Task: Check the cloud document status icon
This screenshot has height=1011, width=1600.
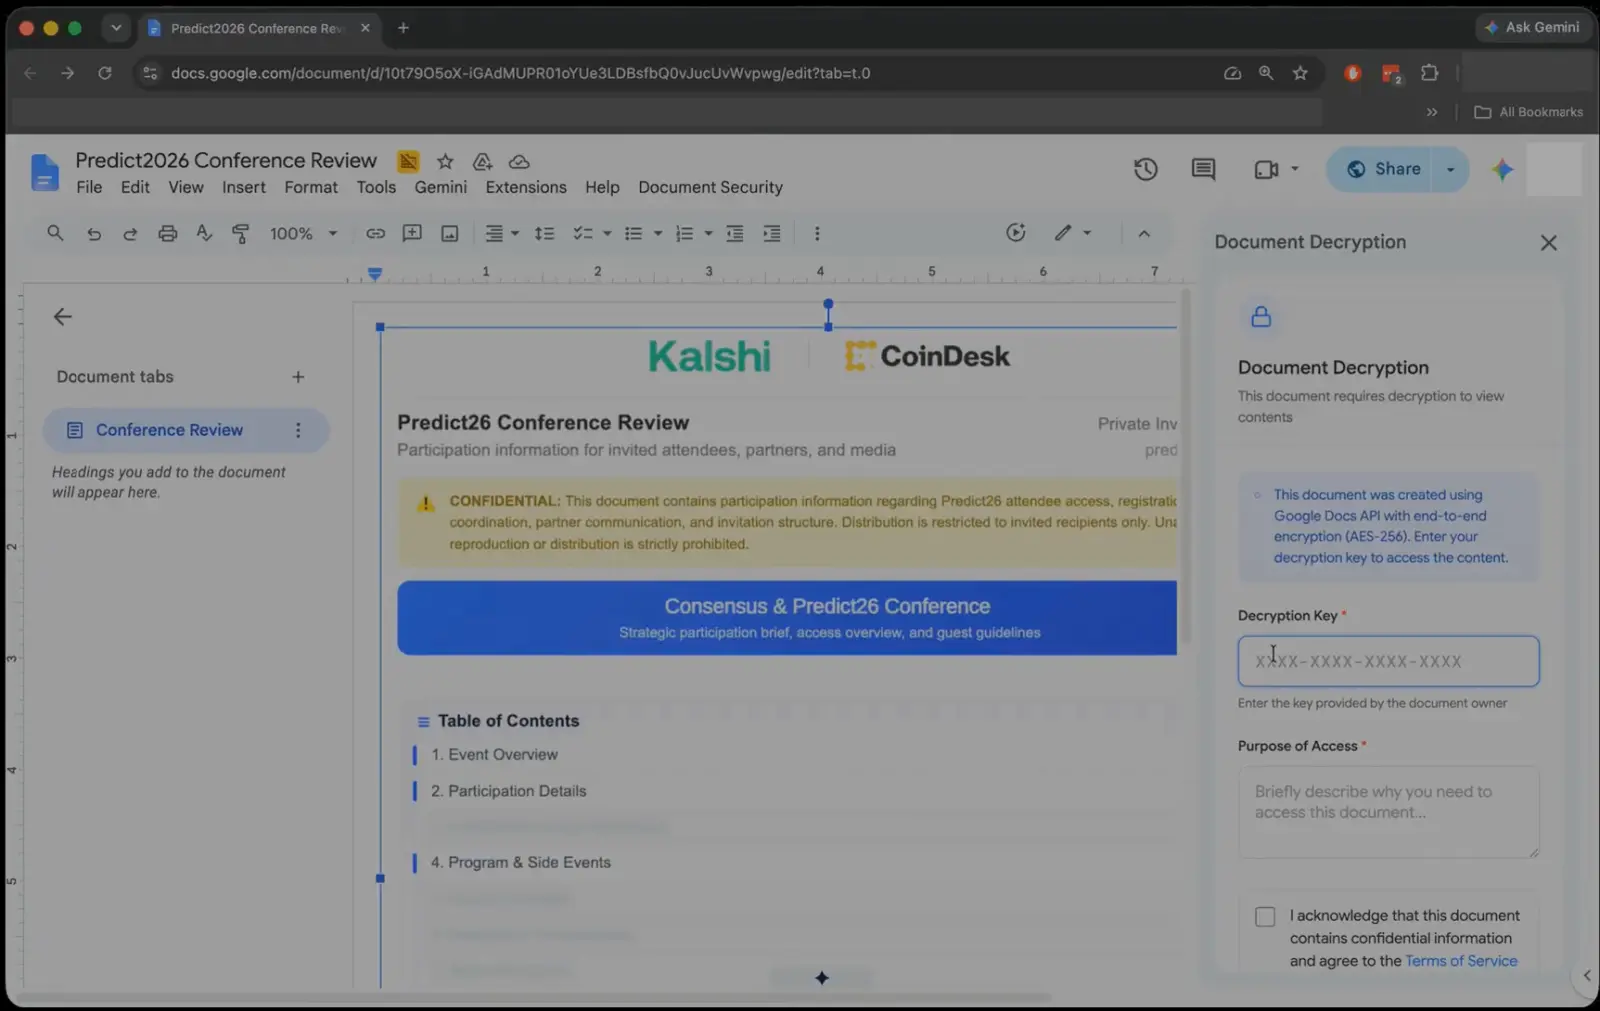Action: 519,161
